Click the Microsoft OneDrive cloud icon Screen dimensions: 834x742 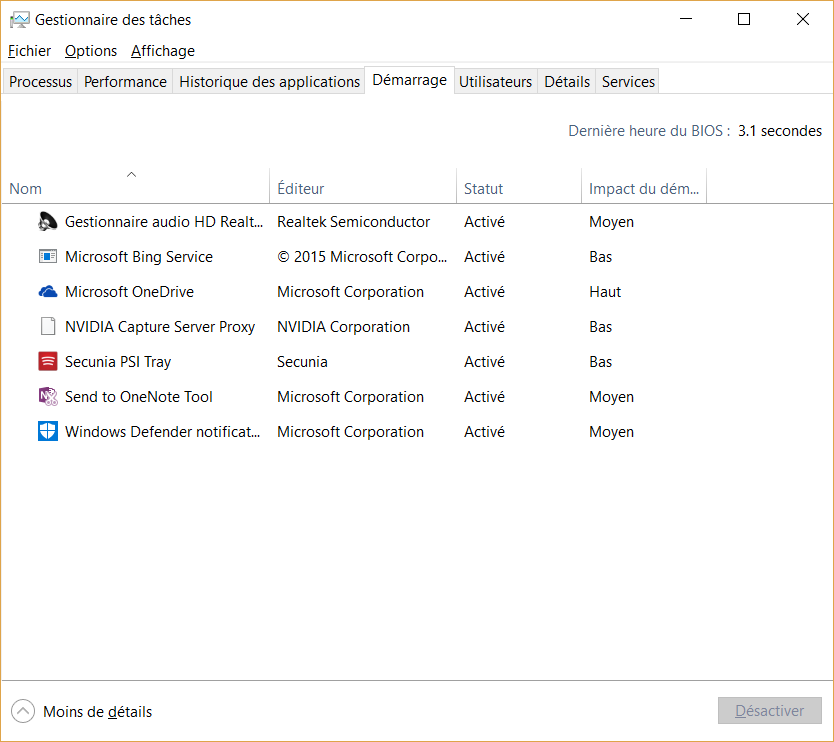[x=48, y=291]
